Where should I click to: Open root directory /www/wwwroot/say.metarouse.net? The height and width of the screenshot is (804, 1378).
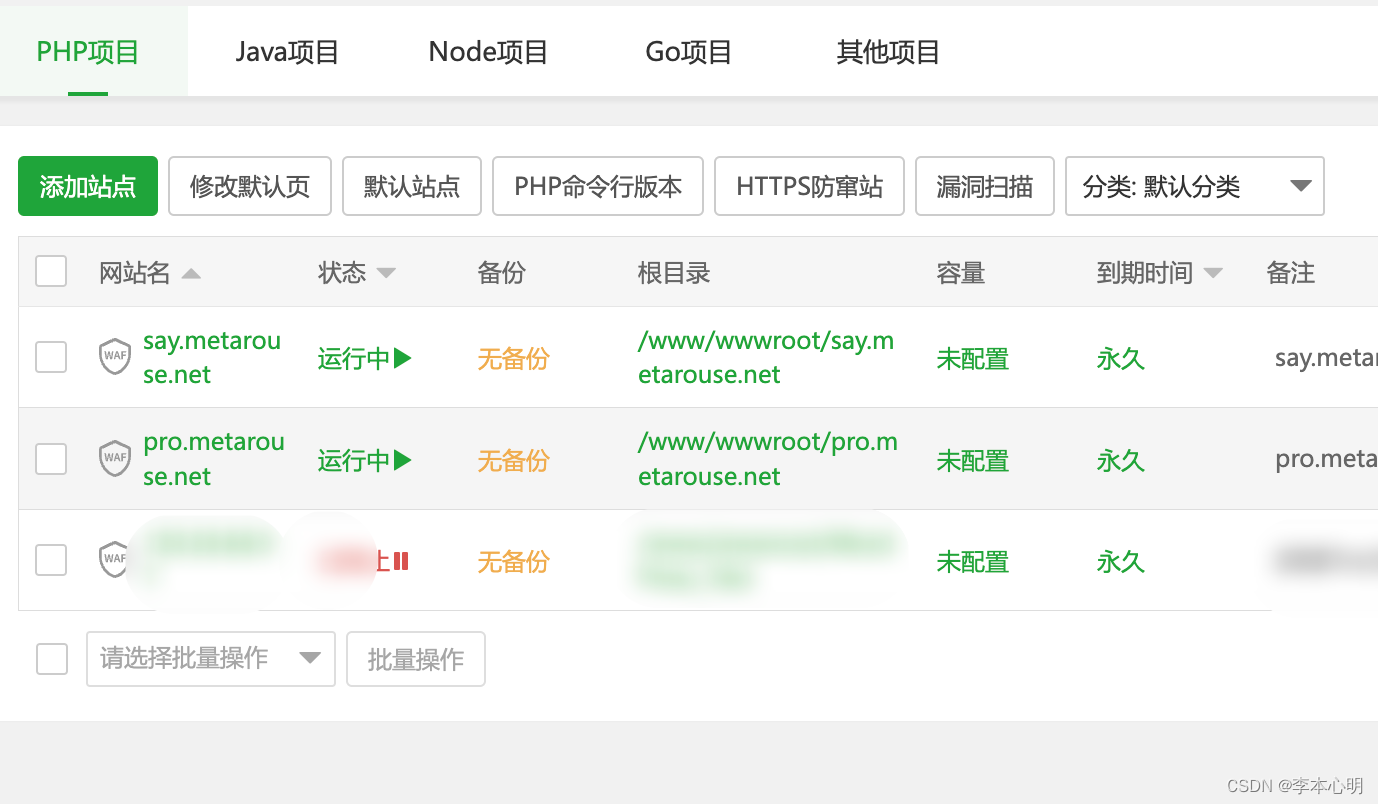[766, 357]
